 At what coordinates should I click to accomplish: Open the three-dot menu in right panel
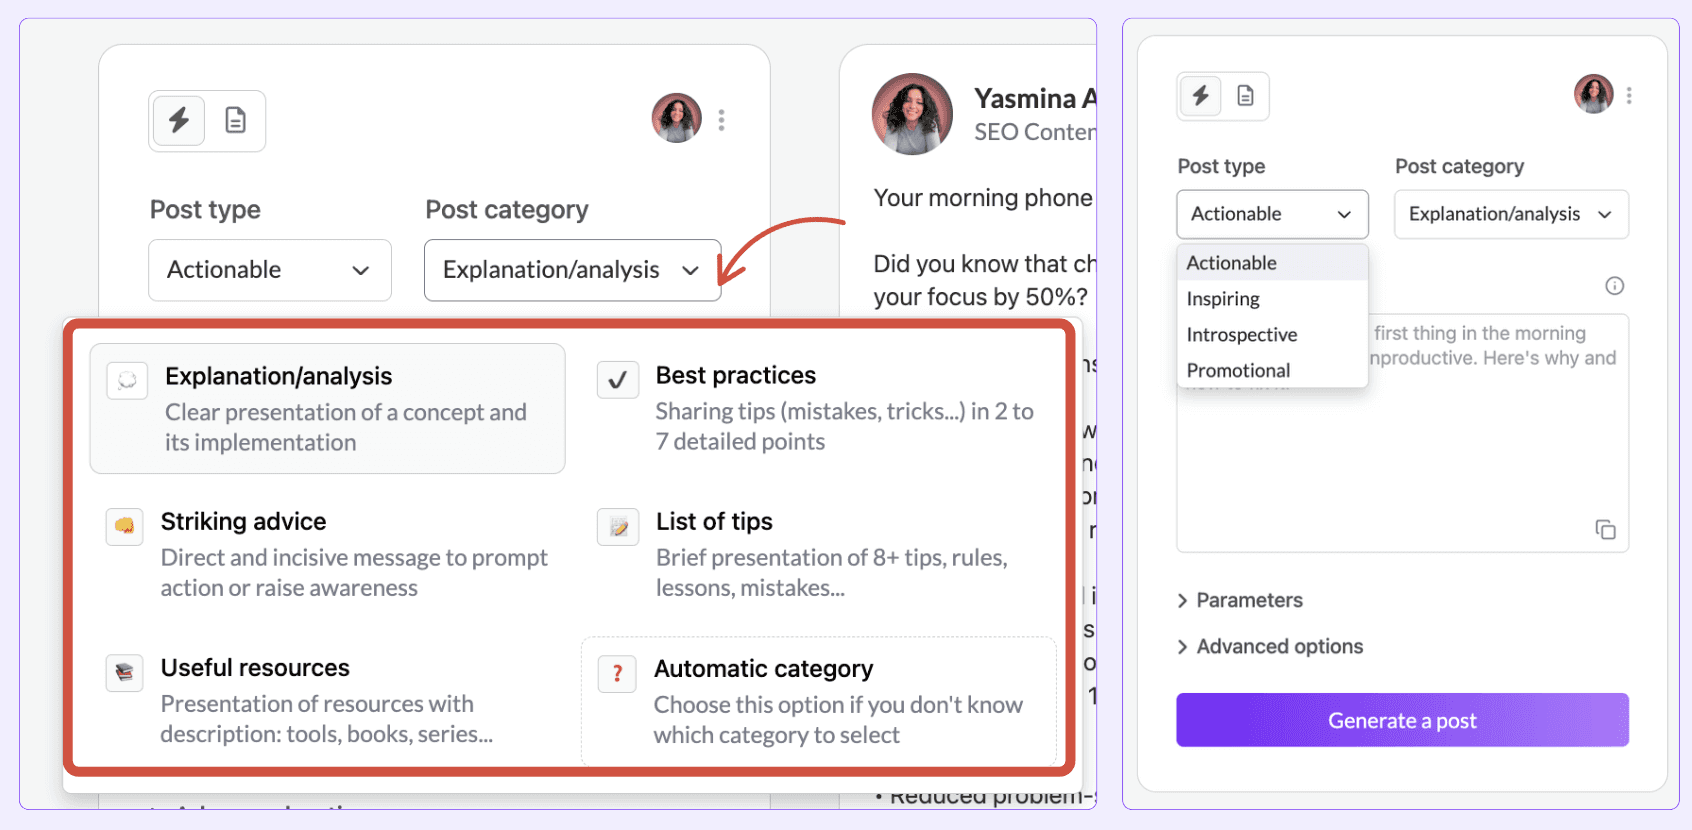(1629, 95)
